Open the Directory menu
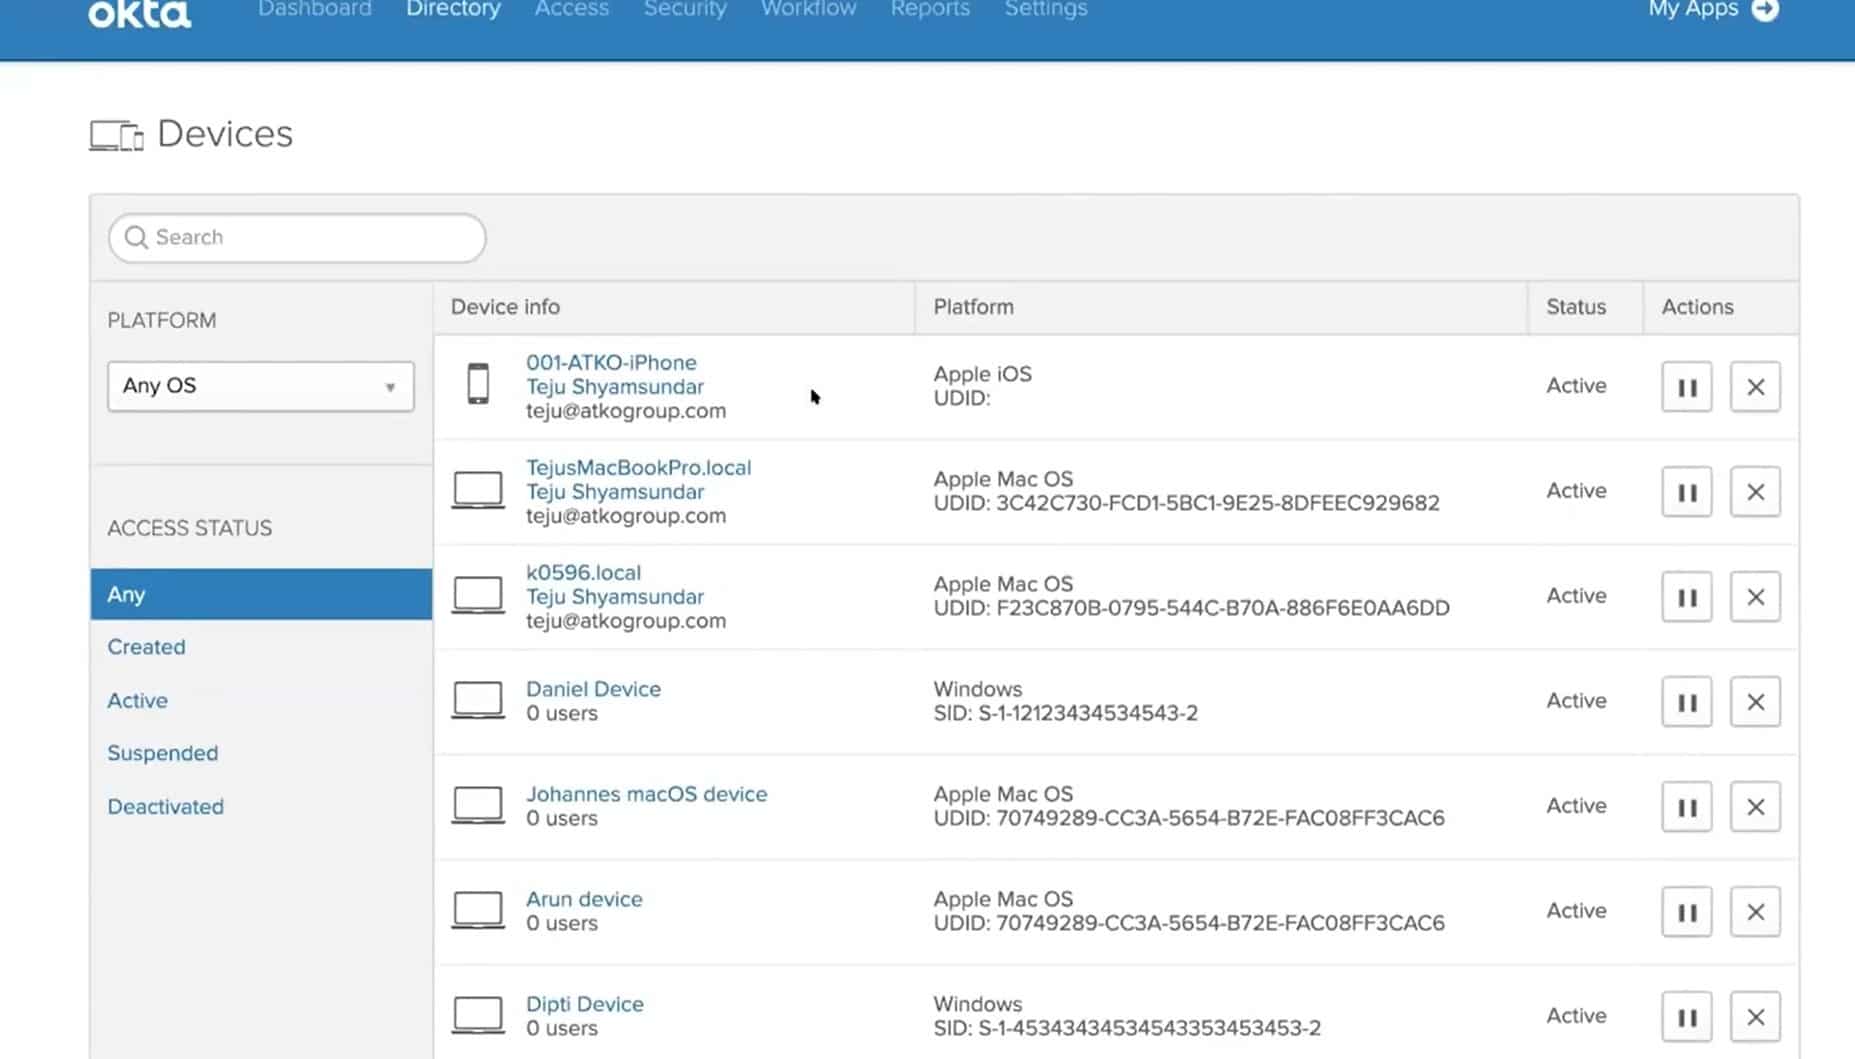1855x1059 pixels. click(x=453, y=10)
